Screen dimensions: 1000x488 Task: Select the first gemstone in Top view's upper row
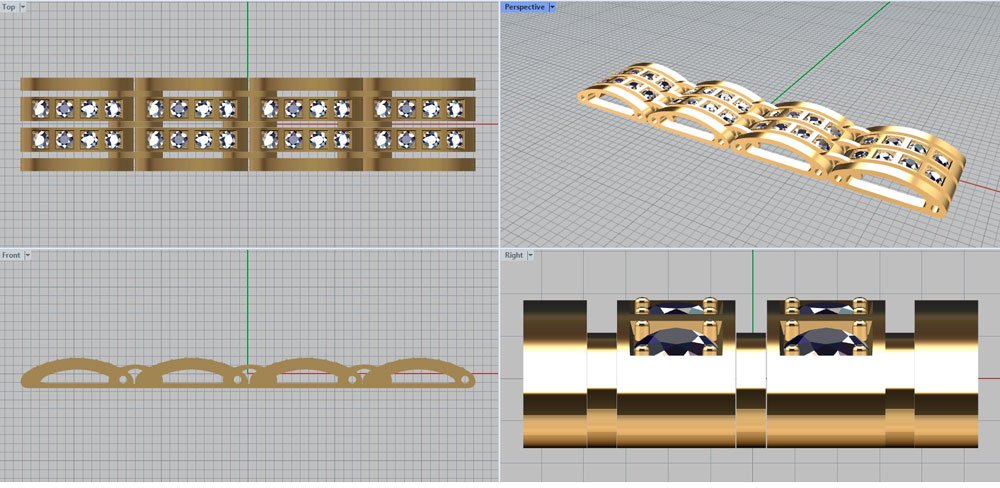[x=42, y=109]
